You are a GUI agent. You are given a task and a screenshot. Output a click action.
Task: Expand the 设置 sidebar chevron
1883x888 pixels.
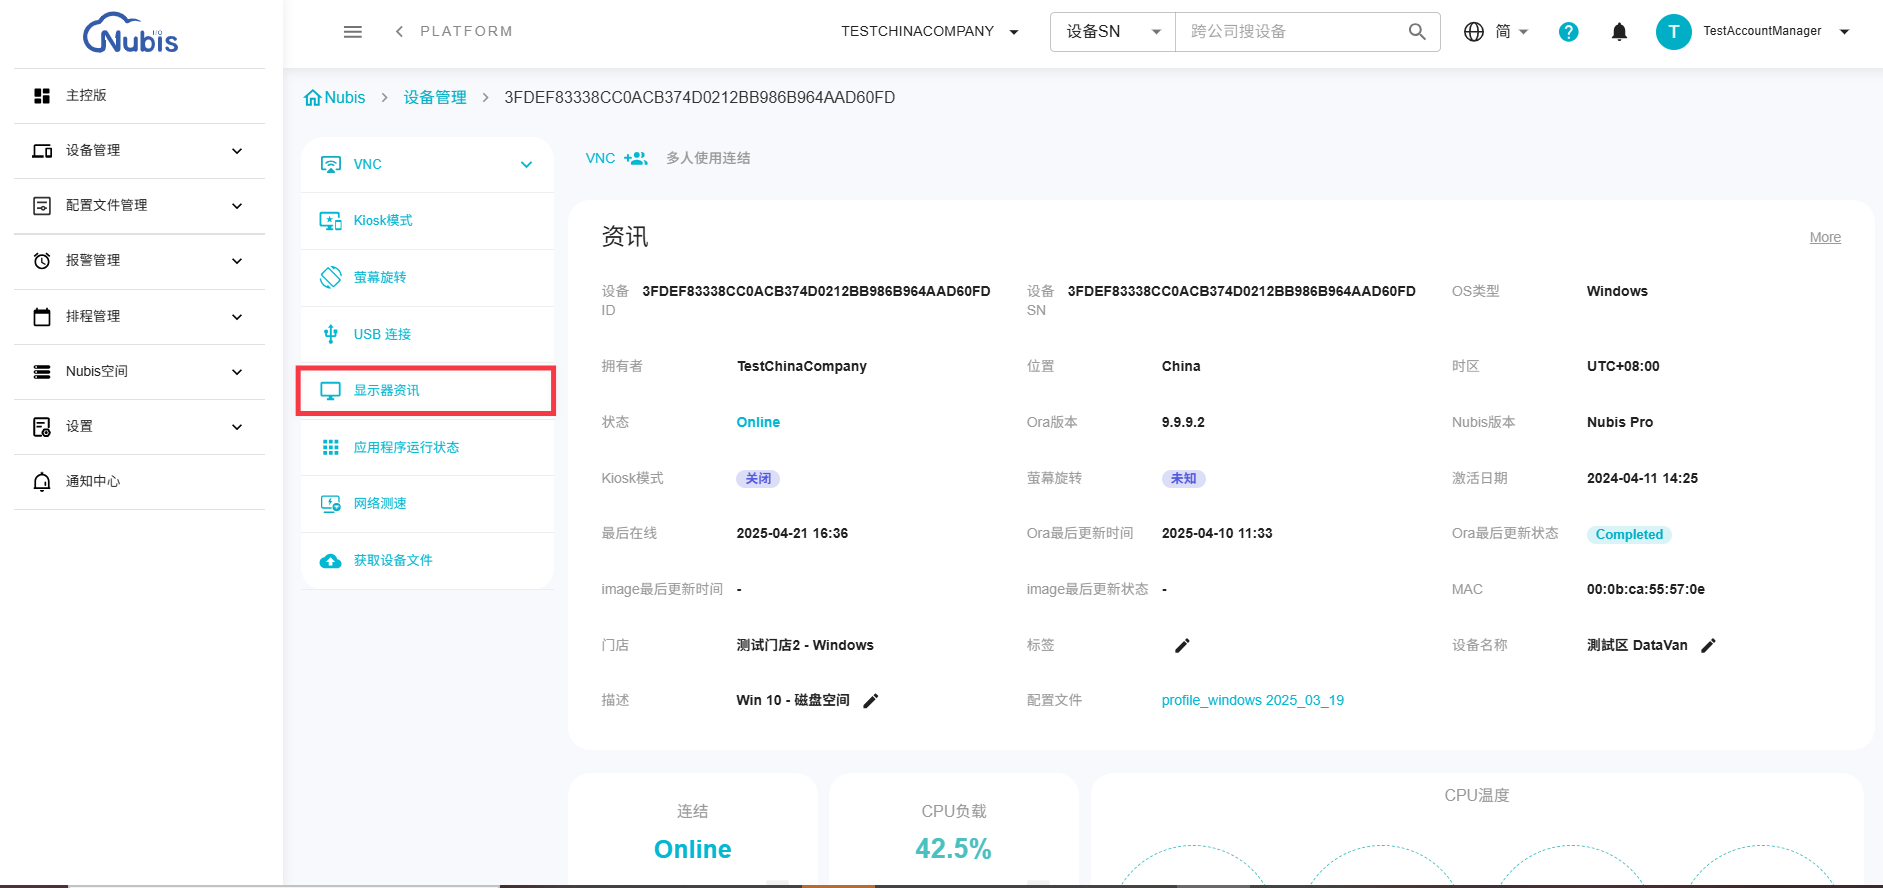[x=237, y=427]
